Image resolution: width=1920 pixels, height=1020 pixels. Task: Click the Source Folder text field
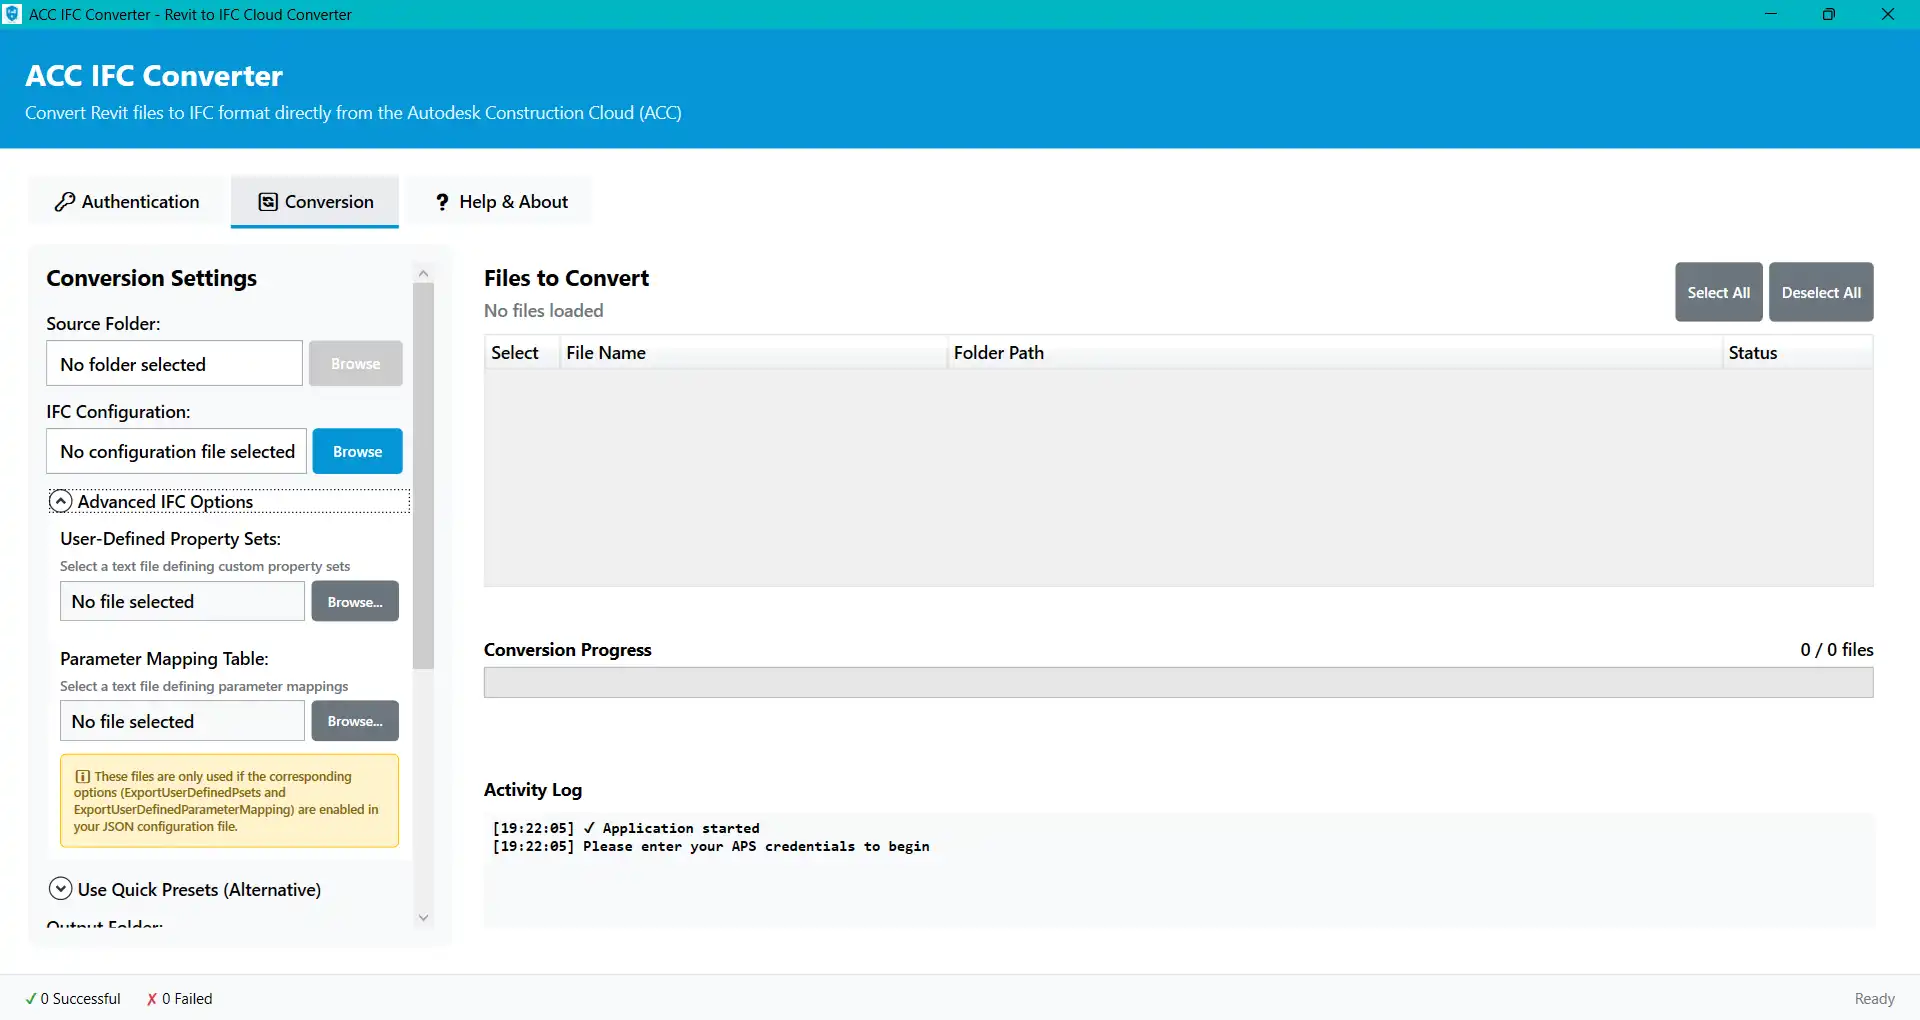click(174, 364)
